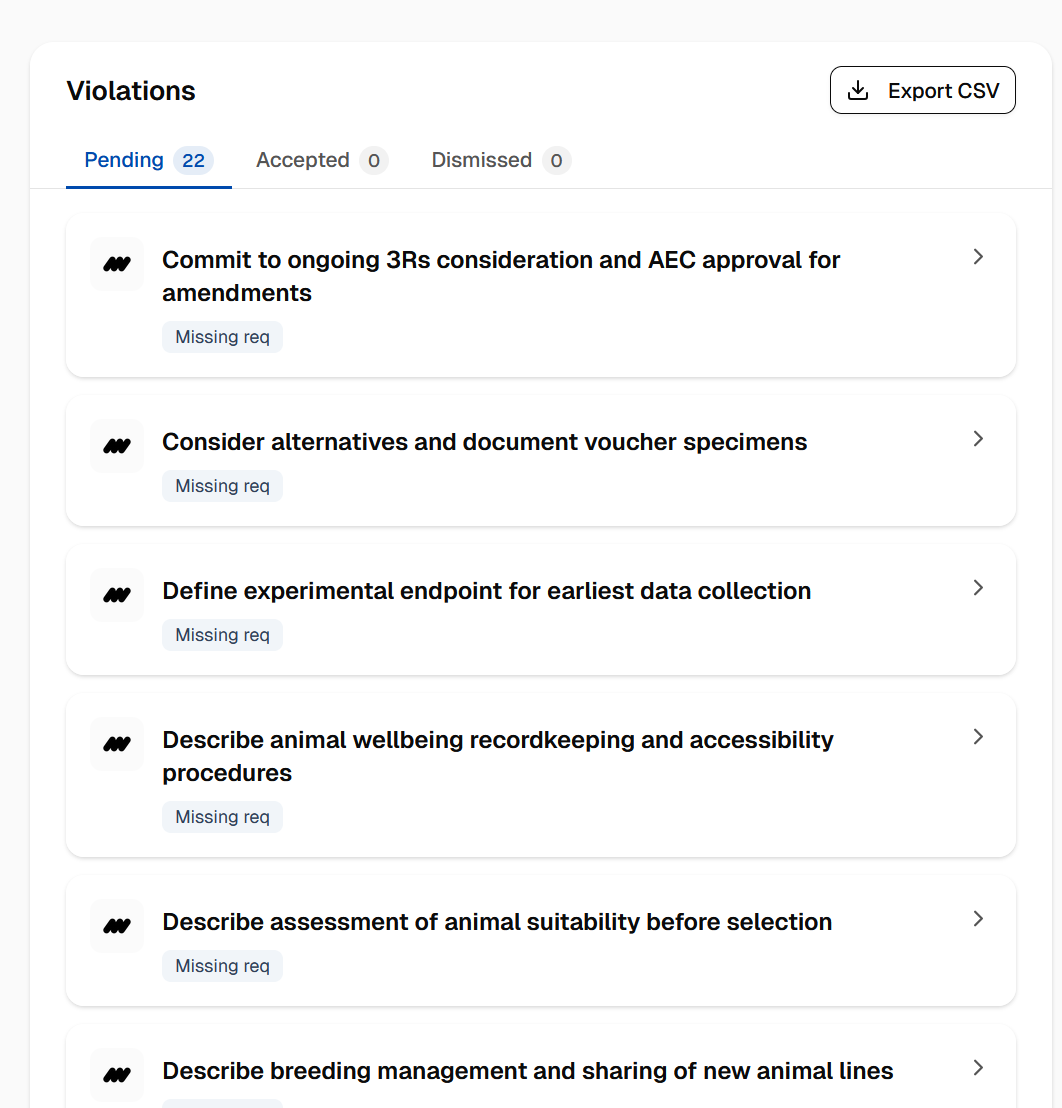Click the logo icon beside 'Describe assessment of animal suitability'
The width and height of the screenshot is (1062, 1108).
[x=117, y=926]
